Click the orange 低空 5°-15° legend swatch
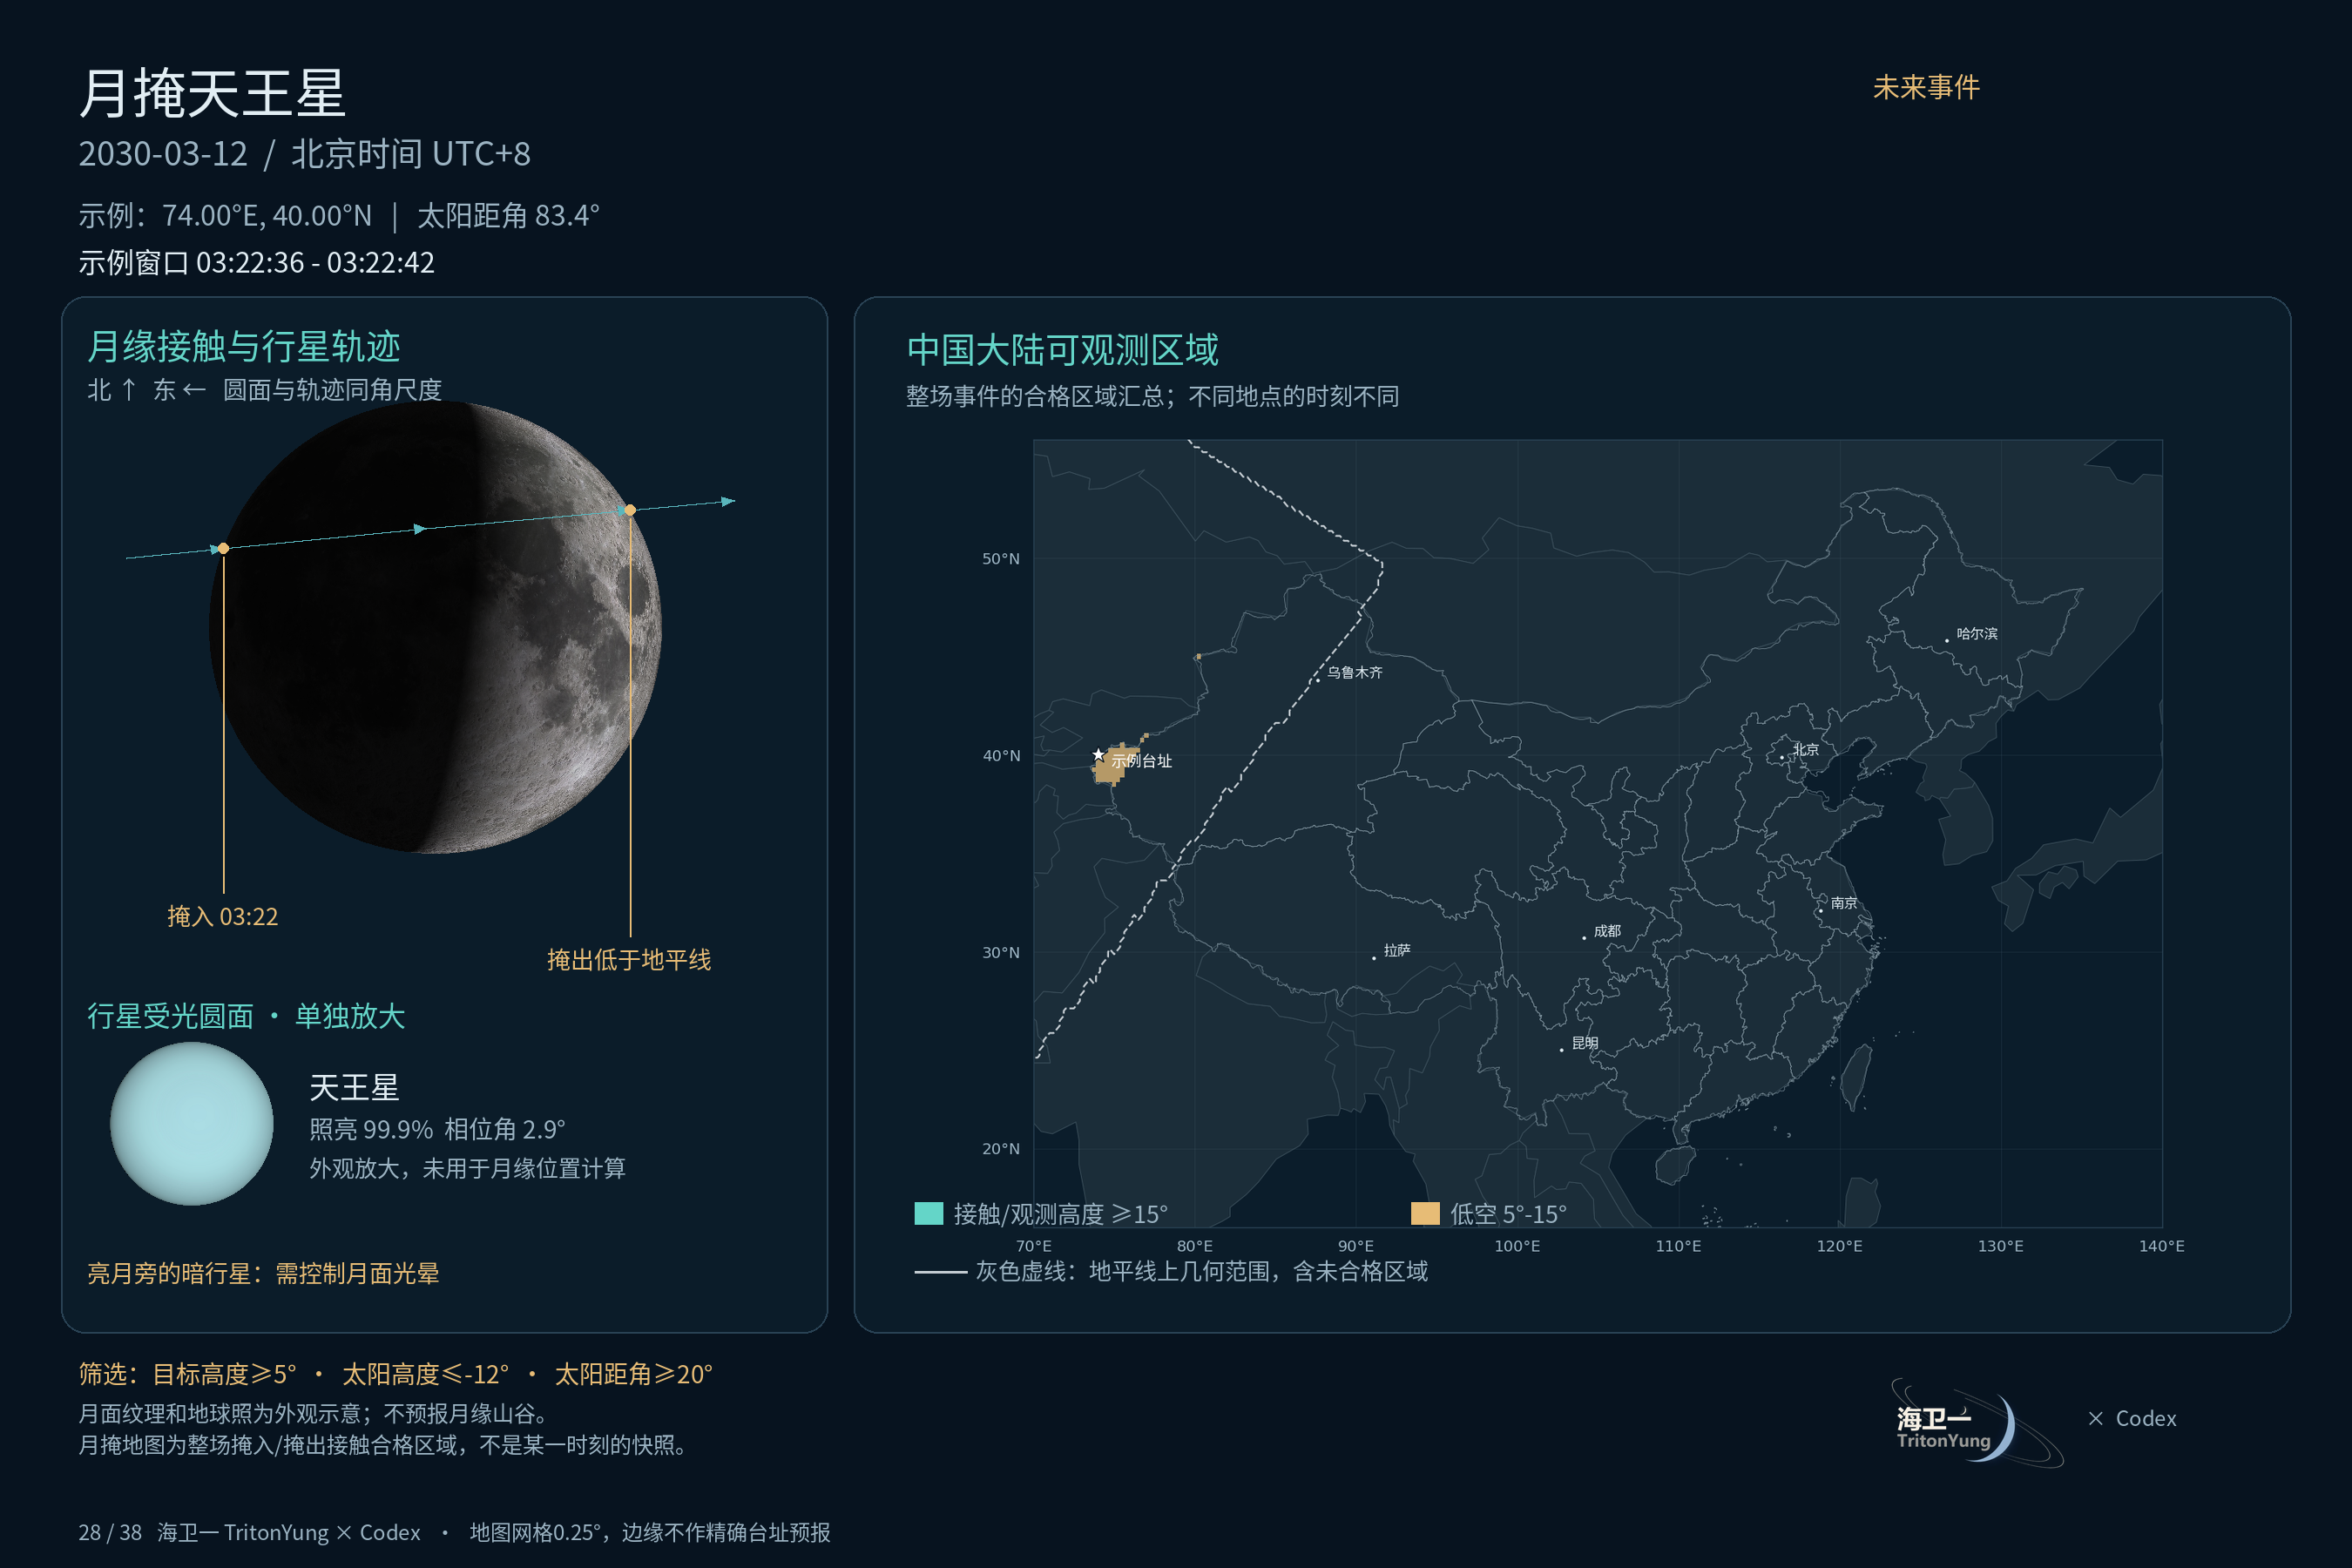This screenshot has height=1568, width=2352. point(1425,1213)
